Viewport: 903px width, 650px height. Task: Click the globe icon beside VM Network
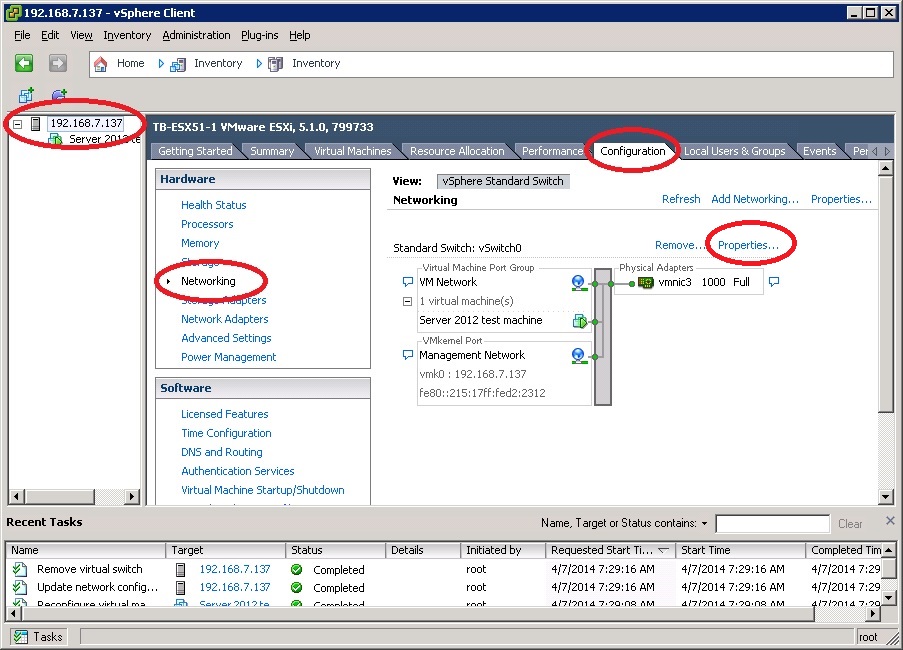579,283
